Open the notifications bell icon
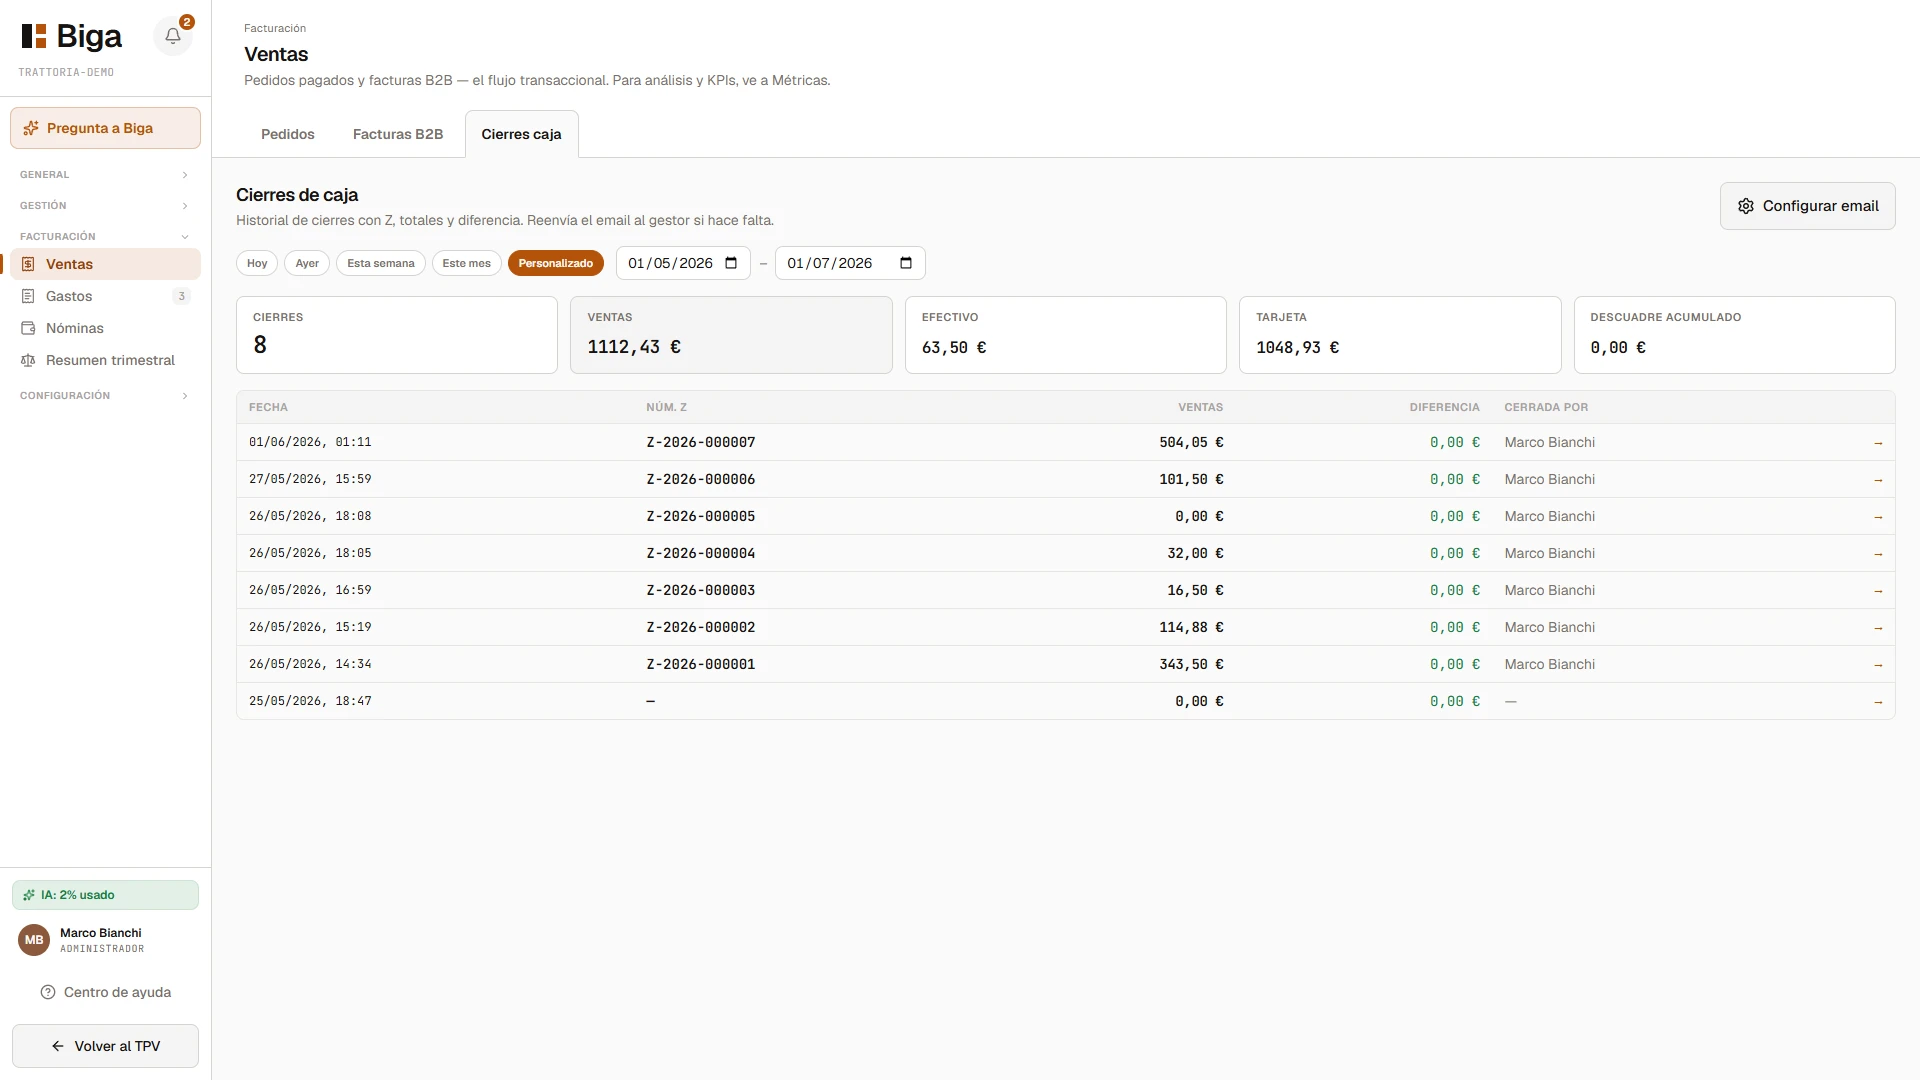Viewport: 1920px width, 1080px height. [x=173, y=36]
